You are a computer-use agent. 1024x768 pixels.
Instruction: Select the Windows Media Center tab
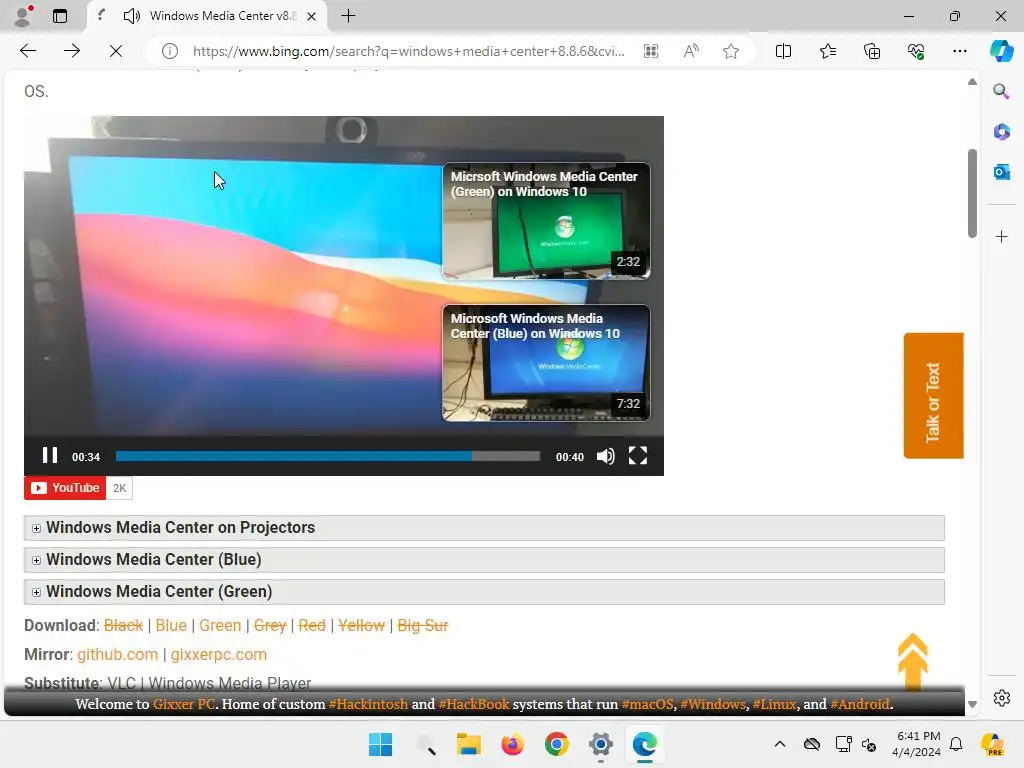[x=208, y=16]
